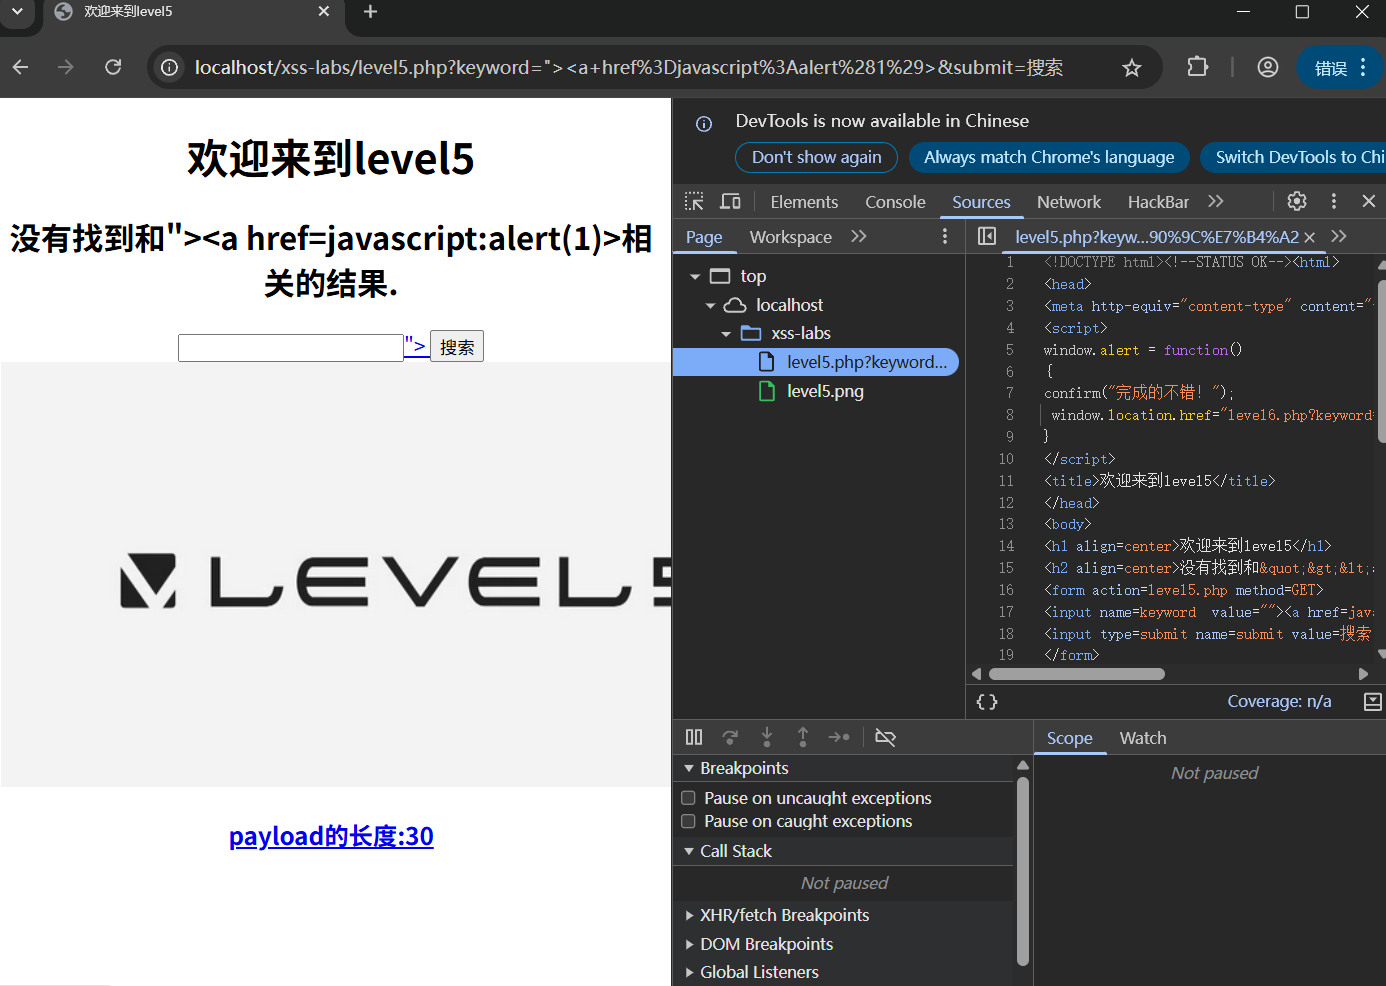
Task: Click the browser forward arrow
Action: pos(66,67)
